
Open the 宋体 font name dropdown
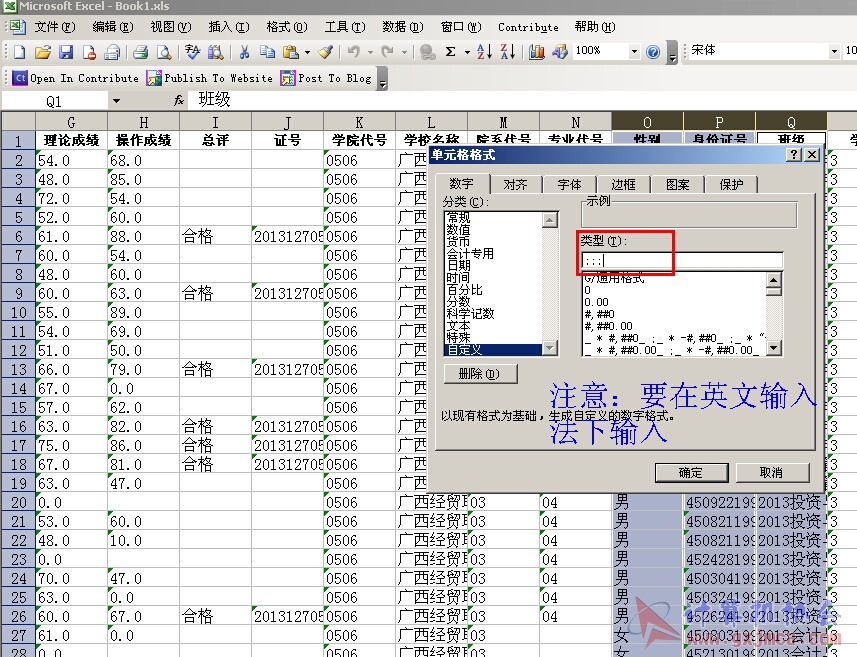click(x=834, y=52)
